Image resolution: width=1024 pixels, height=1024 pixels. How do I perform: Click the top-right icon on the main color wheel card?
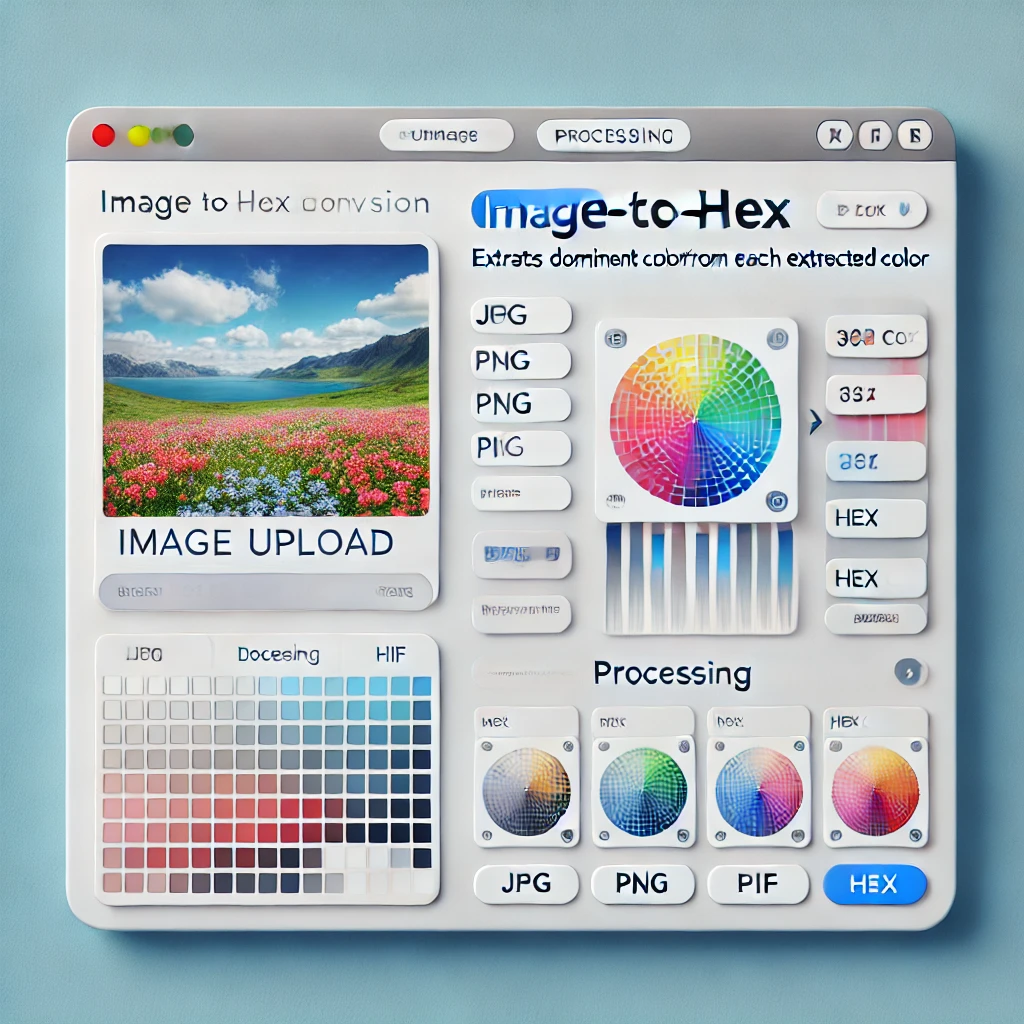(x=777, y=339)
